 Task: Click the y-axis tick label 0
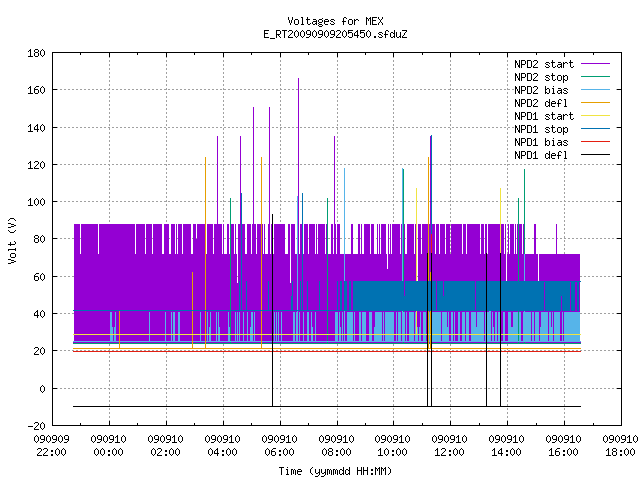[42, 389]
